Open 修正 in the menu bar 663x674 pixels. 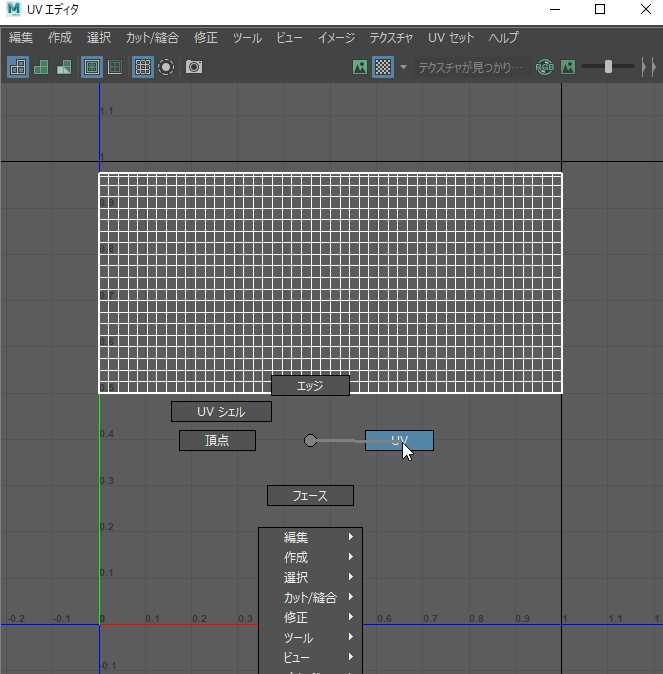pos(206,38)
